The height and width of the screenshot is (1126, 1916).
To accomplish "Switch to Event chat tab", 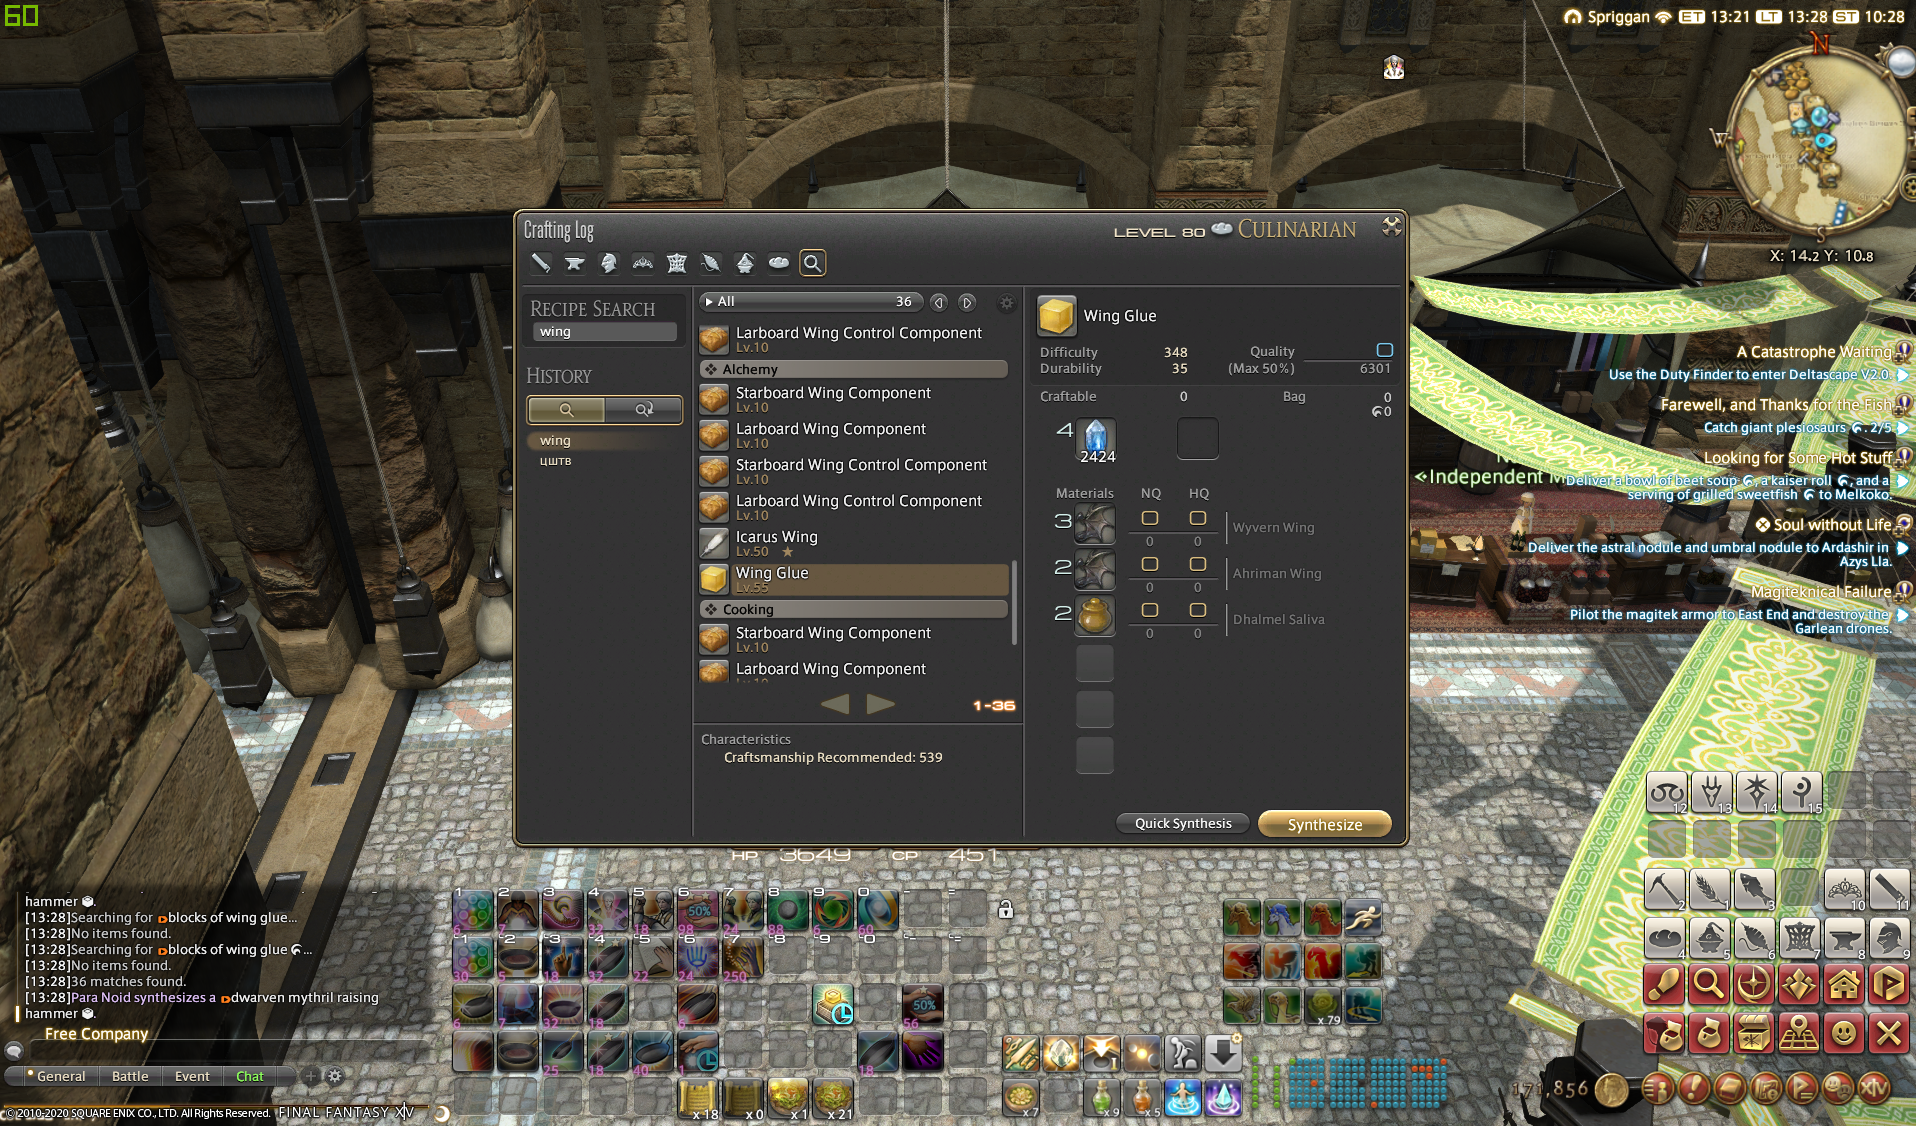I will tap(192, 1076).
